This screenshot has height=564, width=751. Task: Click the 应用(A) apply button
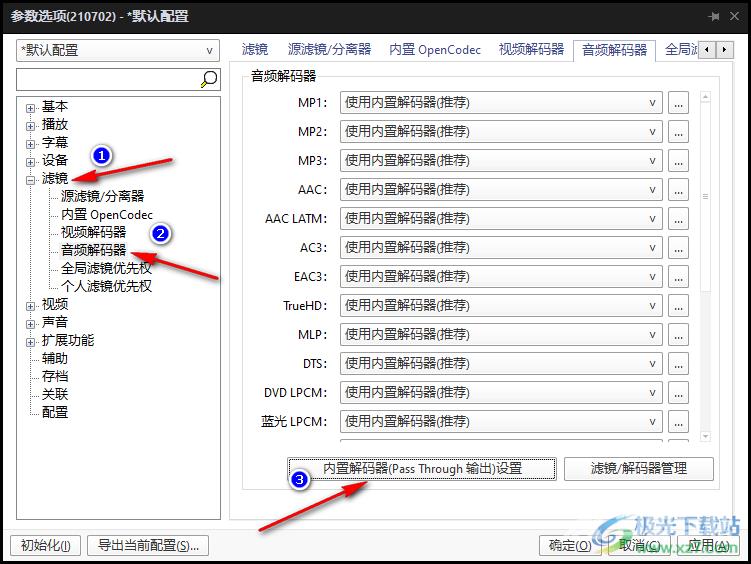point(708,545)
